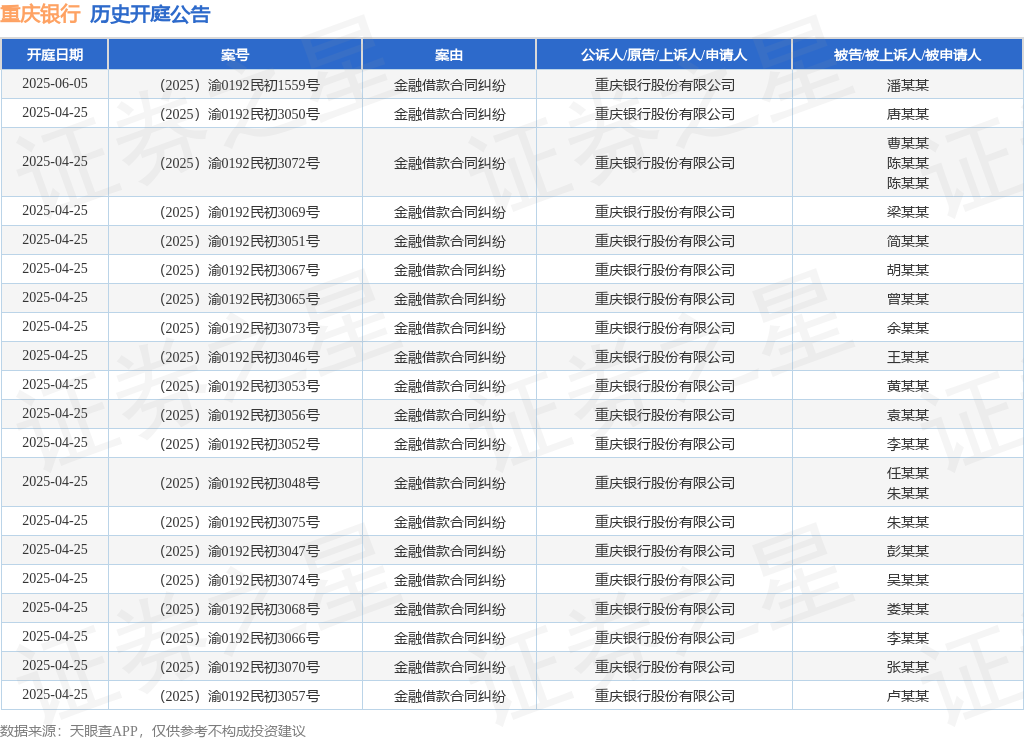Click defendant 彭某某
Viewport: 1024px width, 740px height.
click(x=908, y=551)
